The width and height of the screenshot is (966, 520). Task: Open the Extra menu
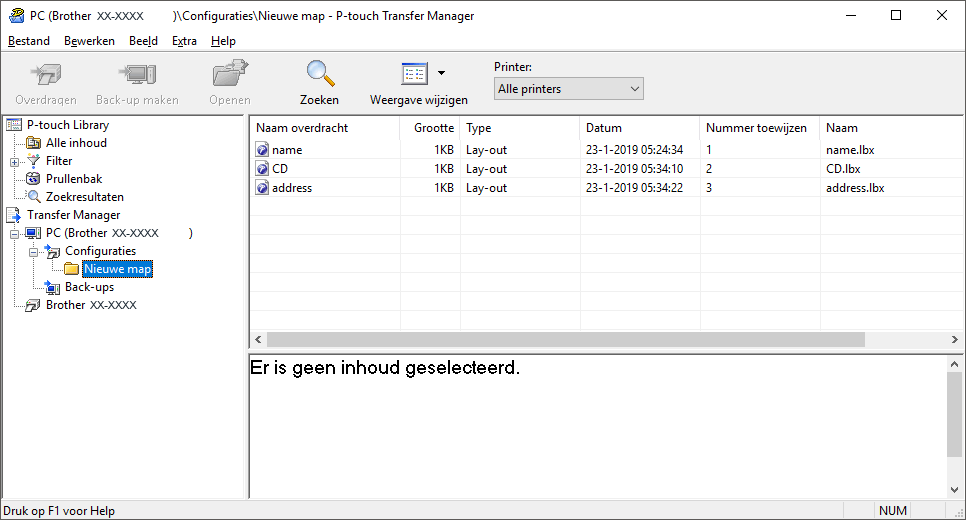point(184,41)
